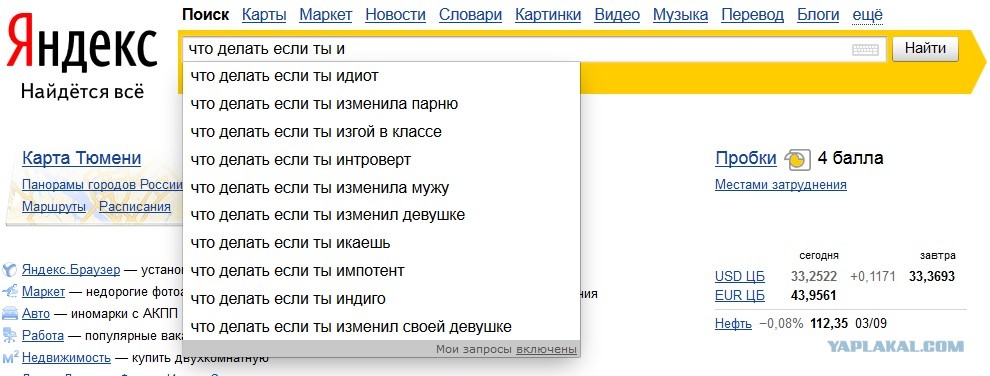Click the traffic light icon next to Пробки
990x376 pixels.
pyautogui.click(x=797, y=160)
